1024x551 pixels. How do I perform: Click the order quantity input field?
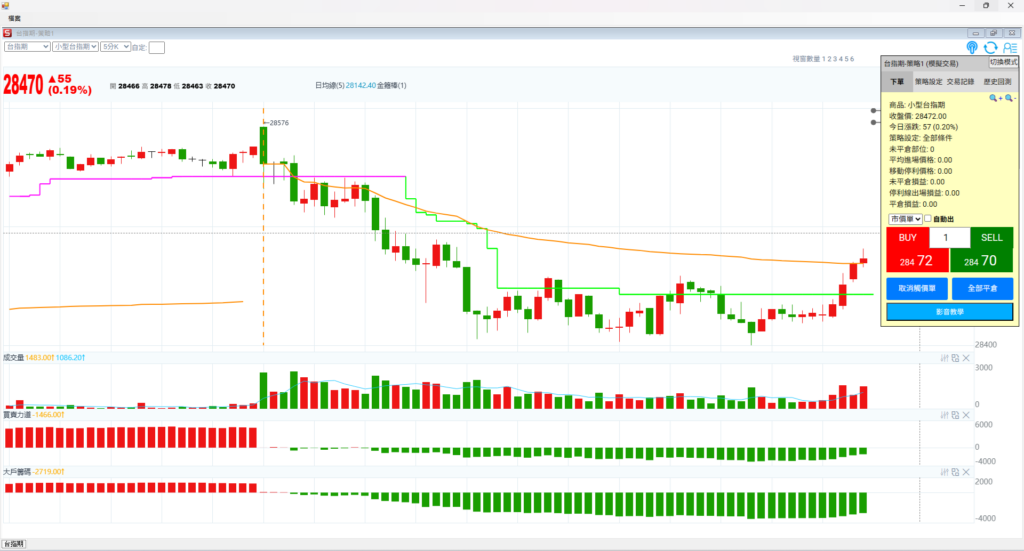[949, 238]
